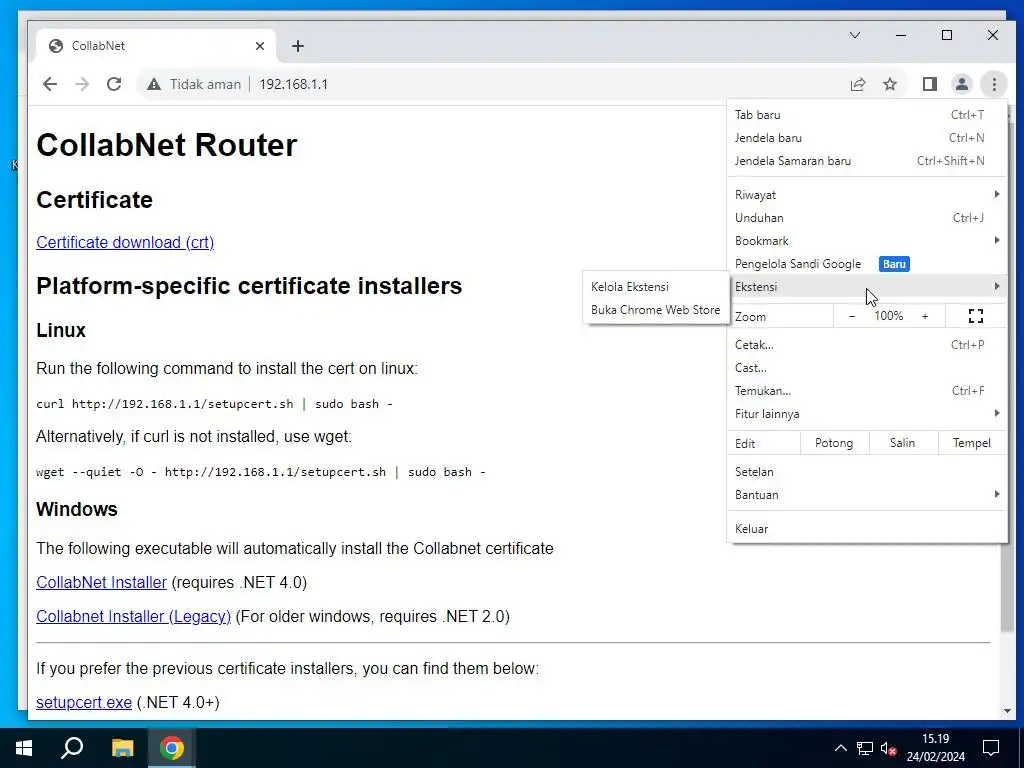Click the 100% zoom value in menu

888,316
